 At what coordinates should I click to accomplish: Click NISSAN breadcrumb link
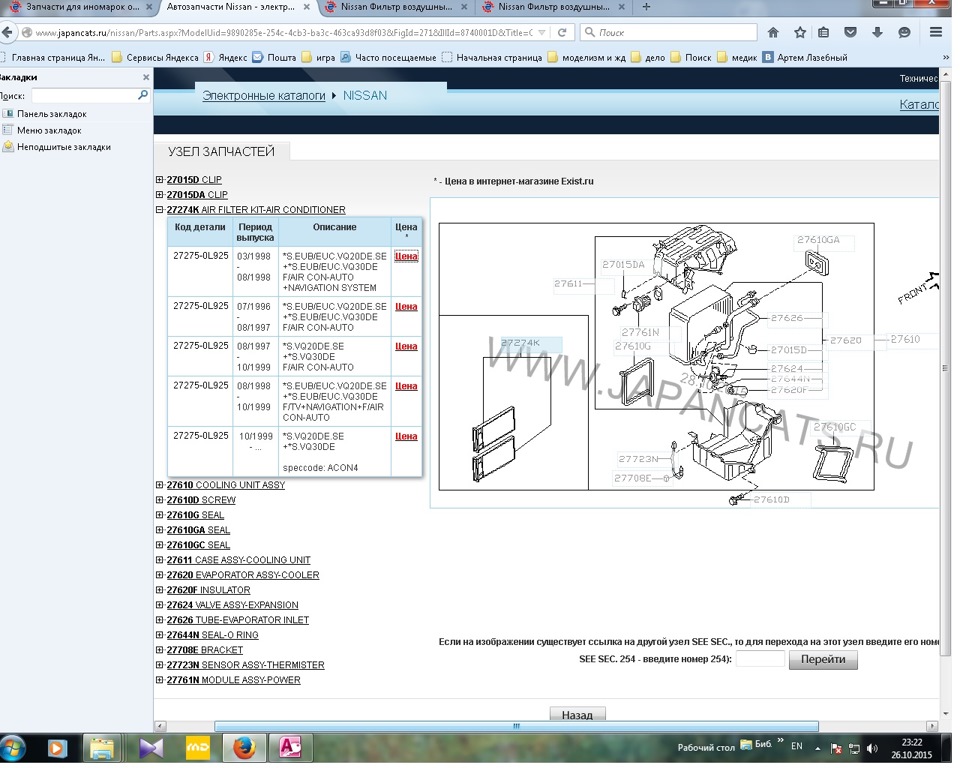coord(365,96)
